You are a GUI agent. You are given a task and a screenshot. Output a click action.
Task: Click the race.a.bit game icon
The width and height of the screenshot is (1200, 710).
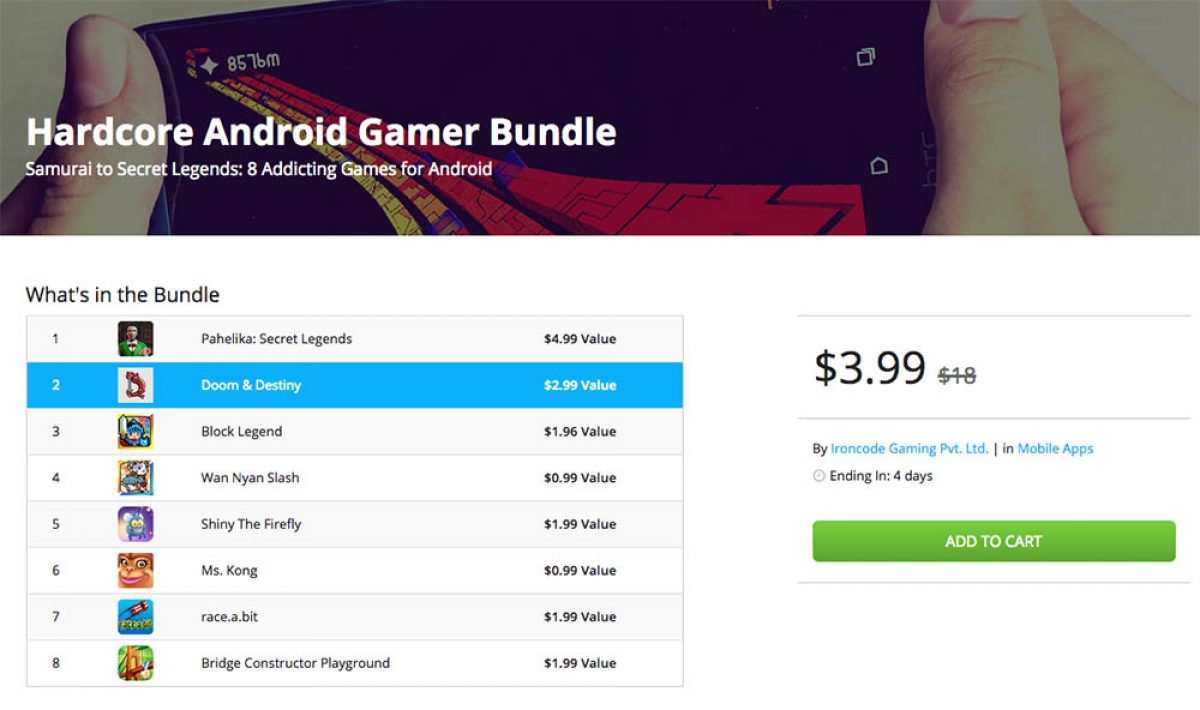pyautogui.click(x=135, y=617)
